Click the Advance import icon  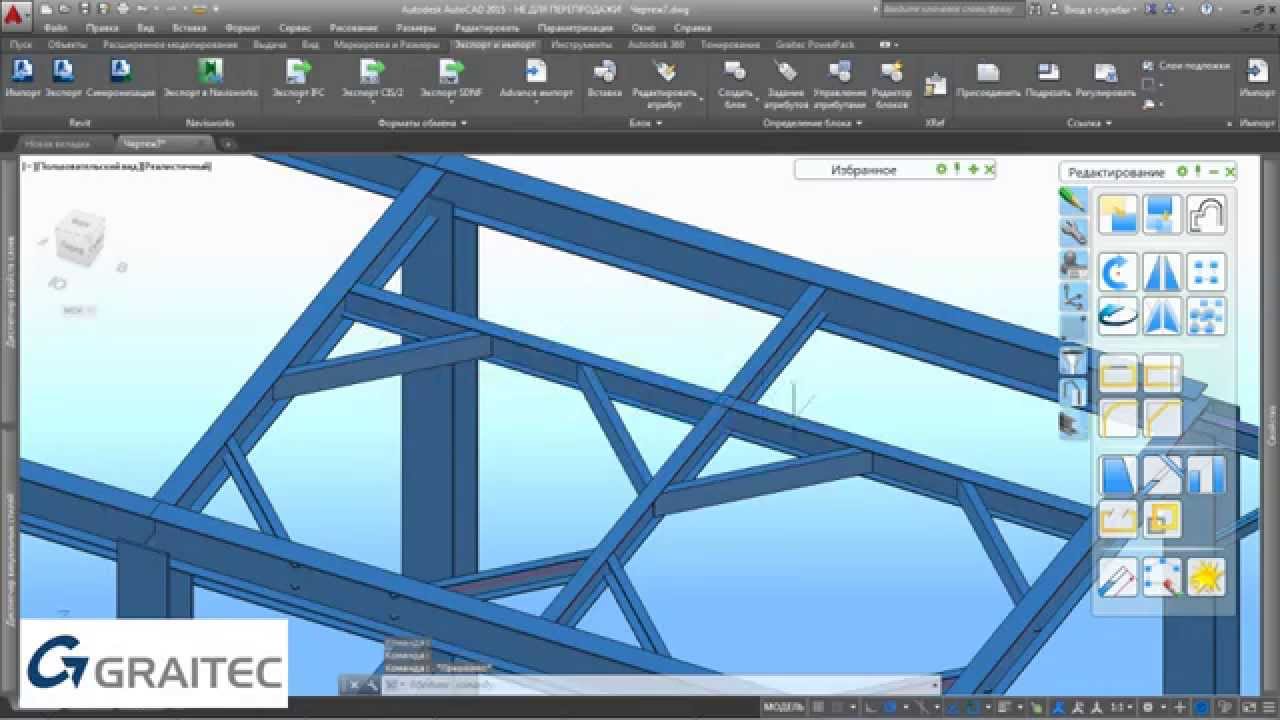coord(537,71)
